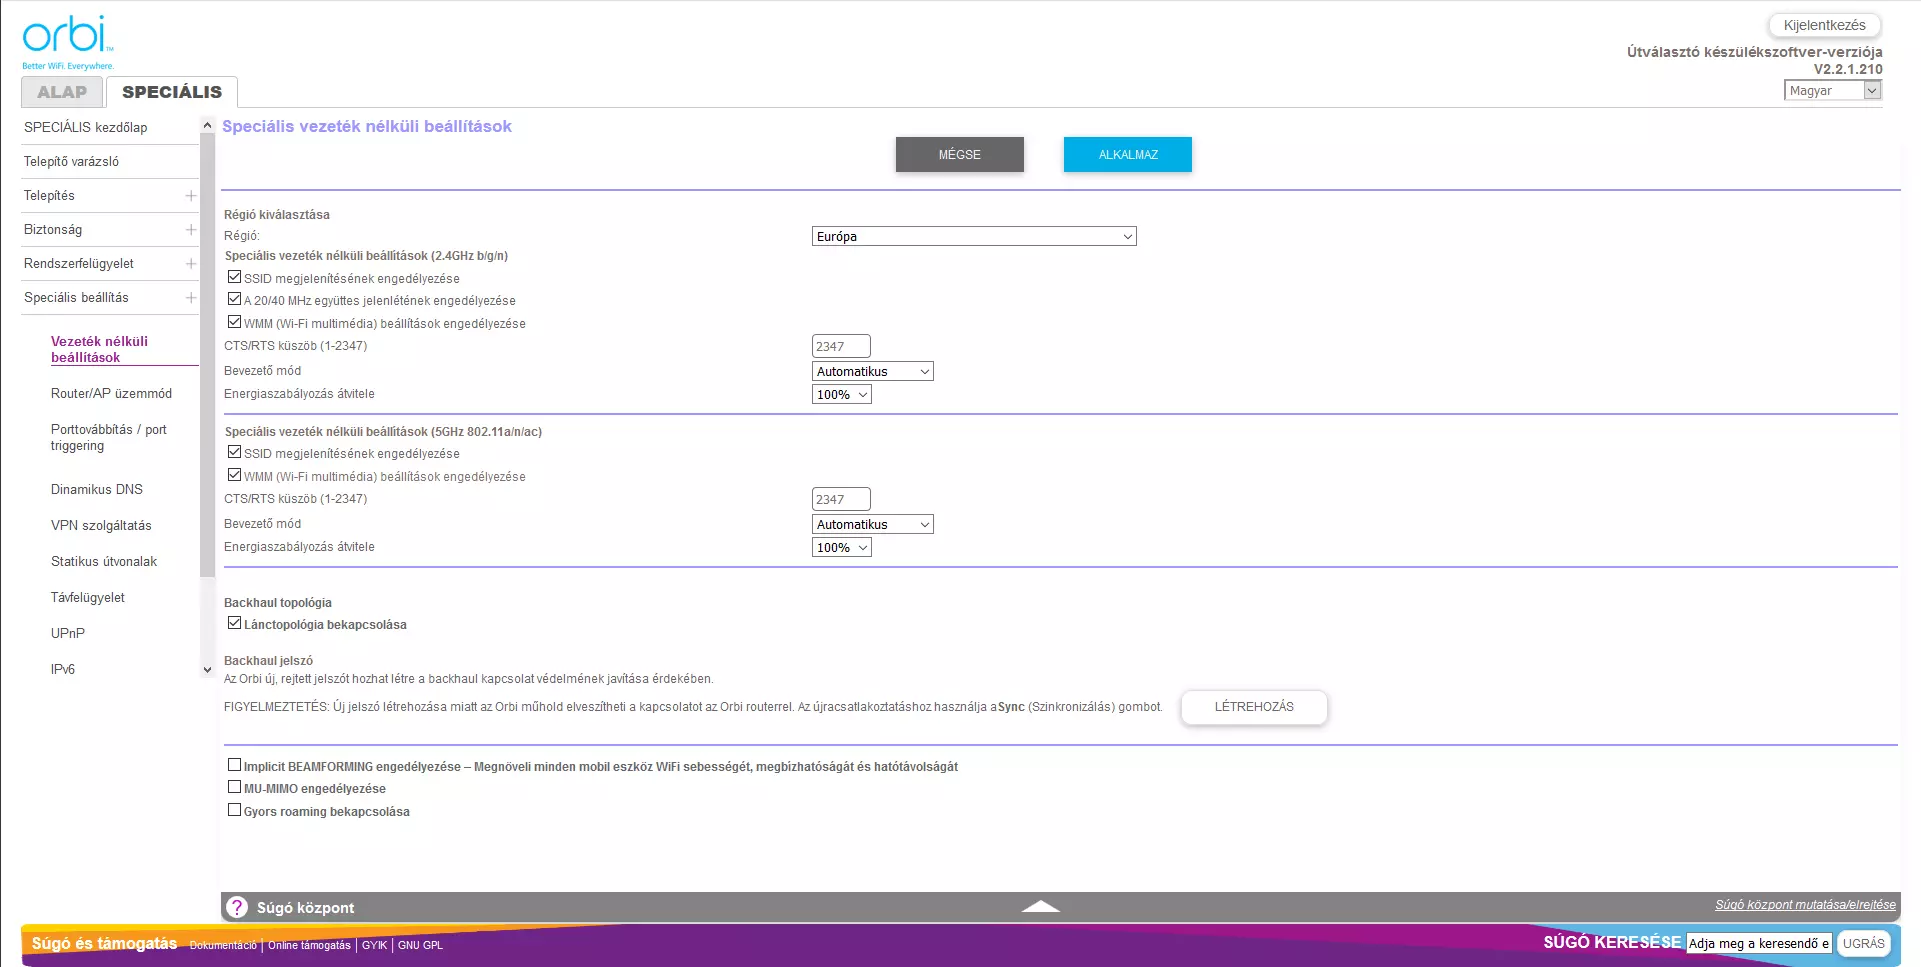Enable the MU-MIMO checkbox
The height and width of the screenshot is (967, 1921).
(x=234, y=788)
